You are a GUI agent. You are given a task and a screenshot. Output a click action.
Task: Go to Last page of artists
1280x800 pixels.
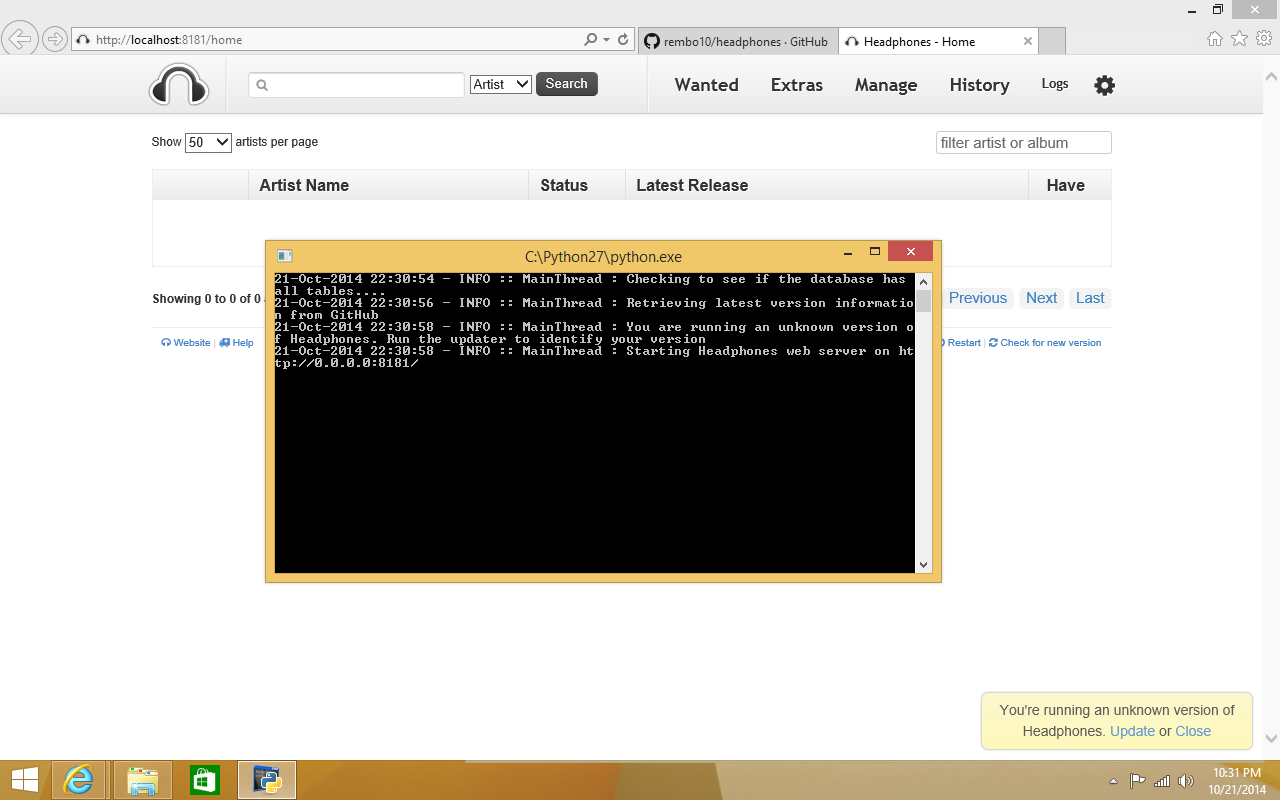(x=1090, y=298)
